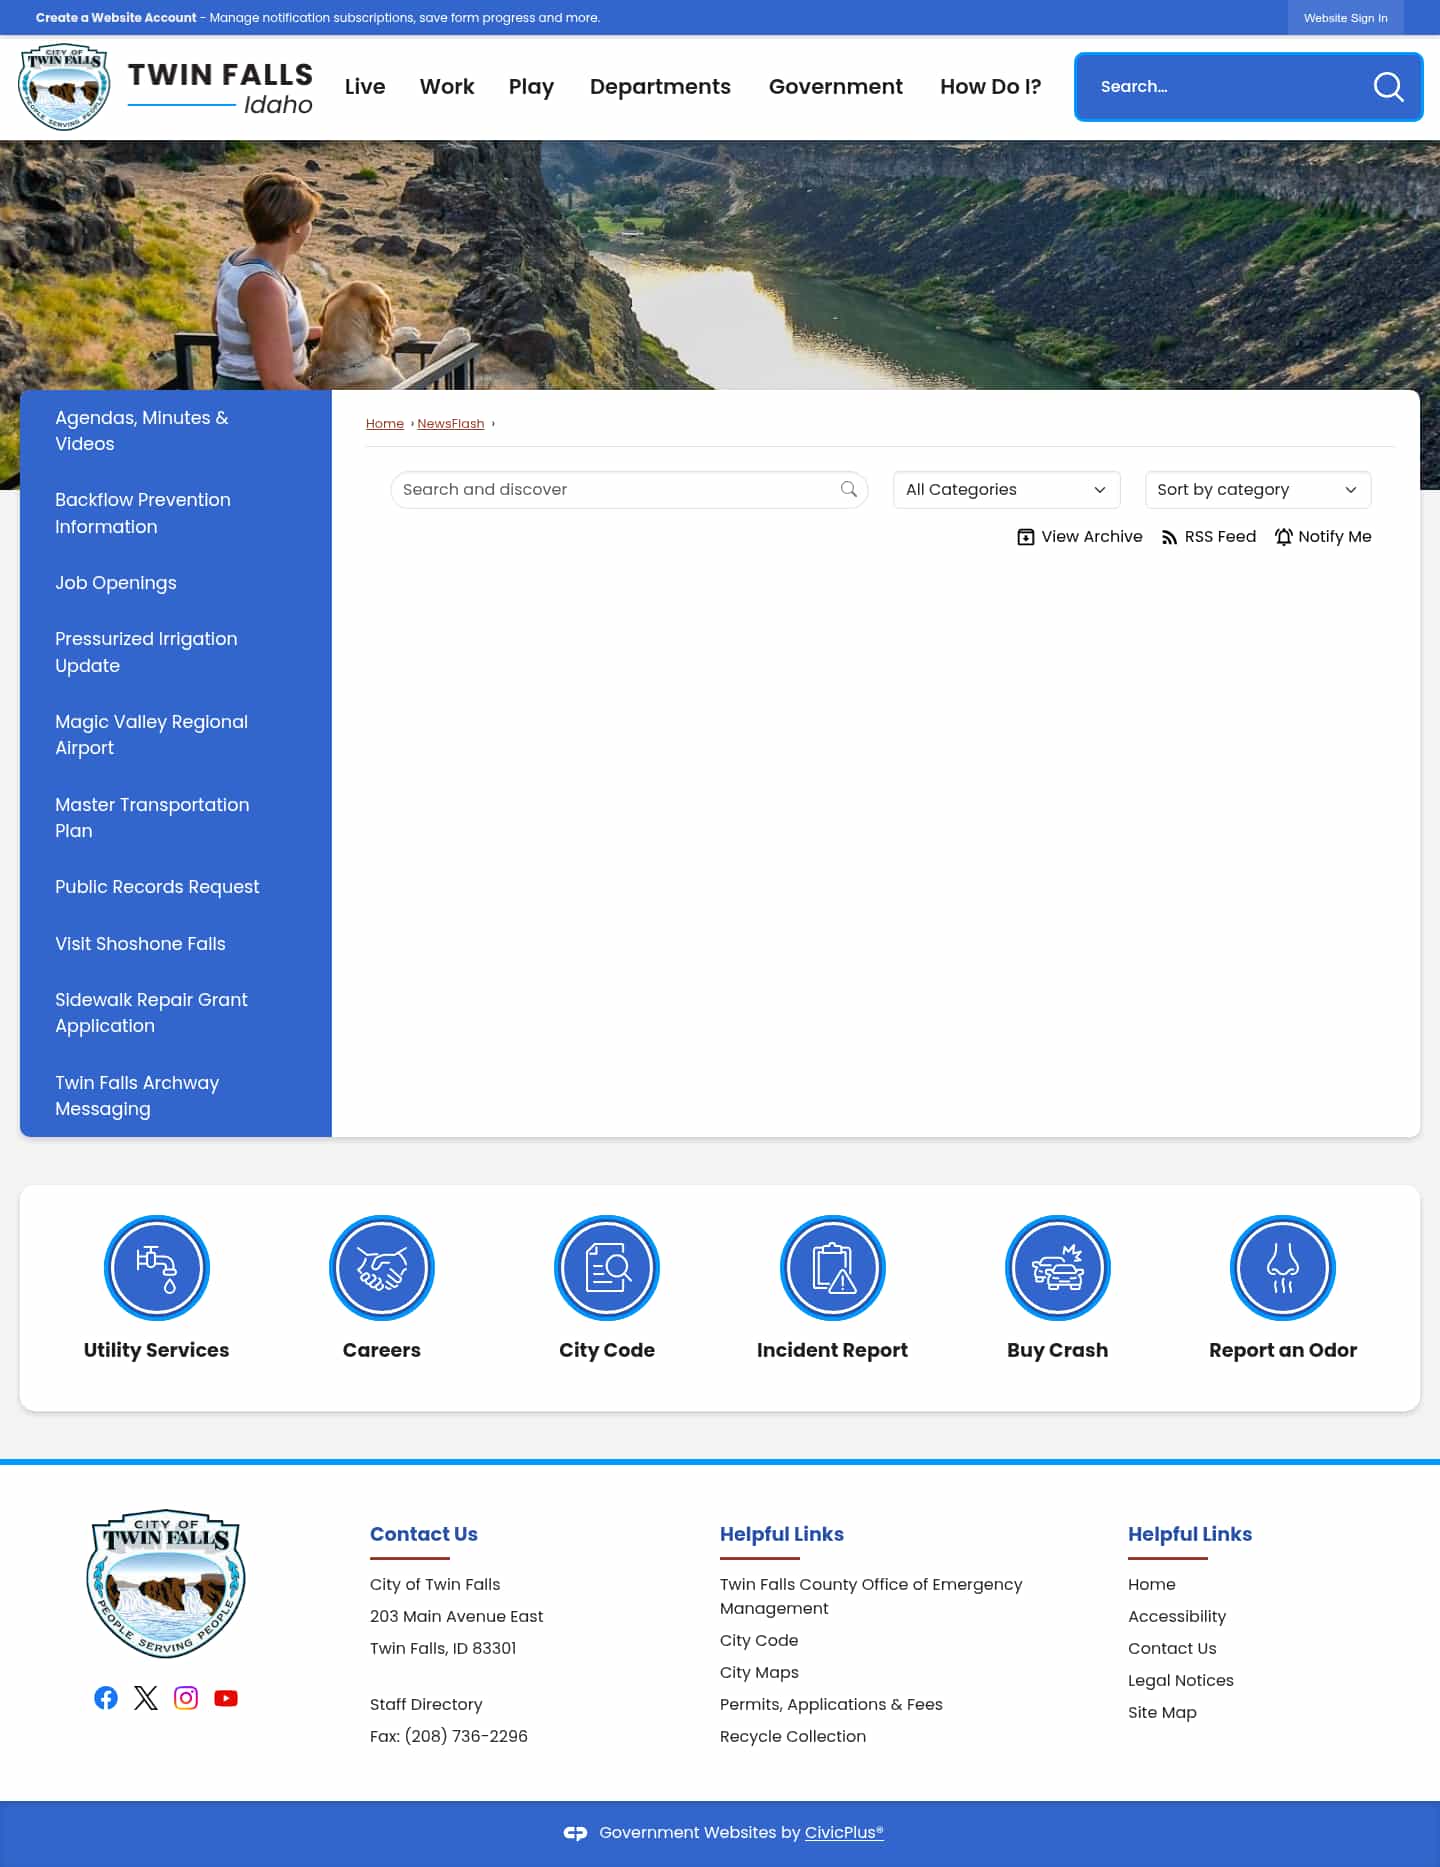Click the header search magnifier icon
Viewport: 1440px width, 1867px height.
[1388, 87]
